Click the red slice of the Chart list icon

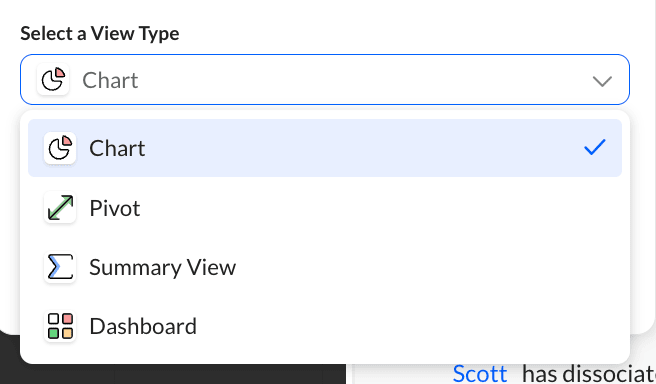point(67,141)
